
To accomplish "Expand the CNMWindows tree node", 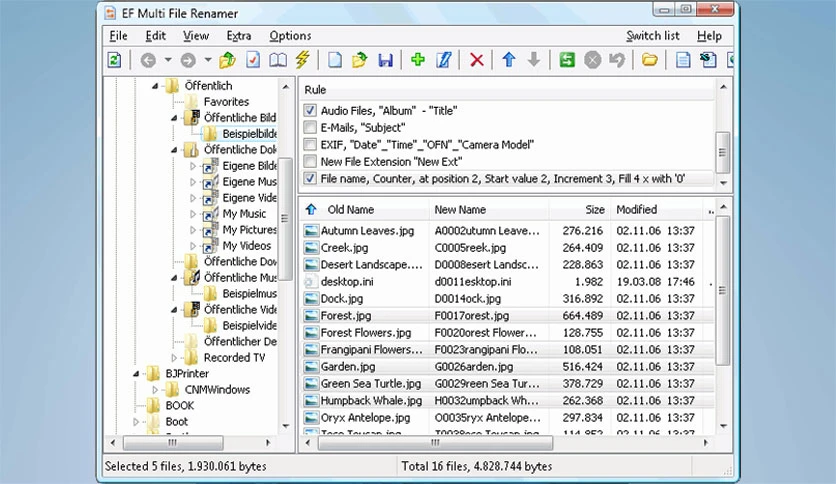I will point(155,390).
